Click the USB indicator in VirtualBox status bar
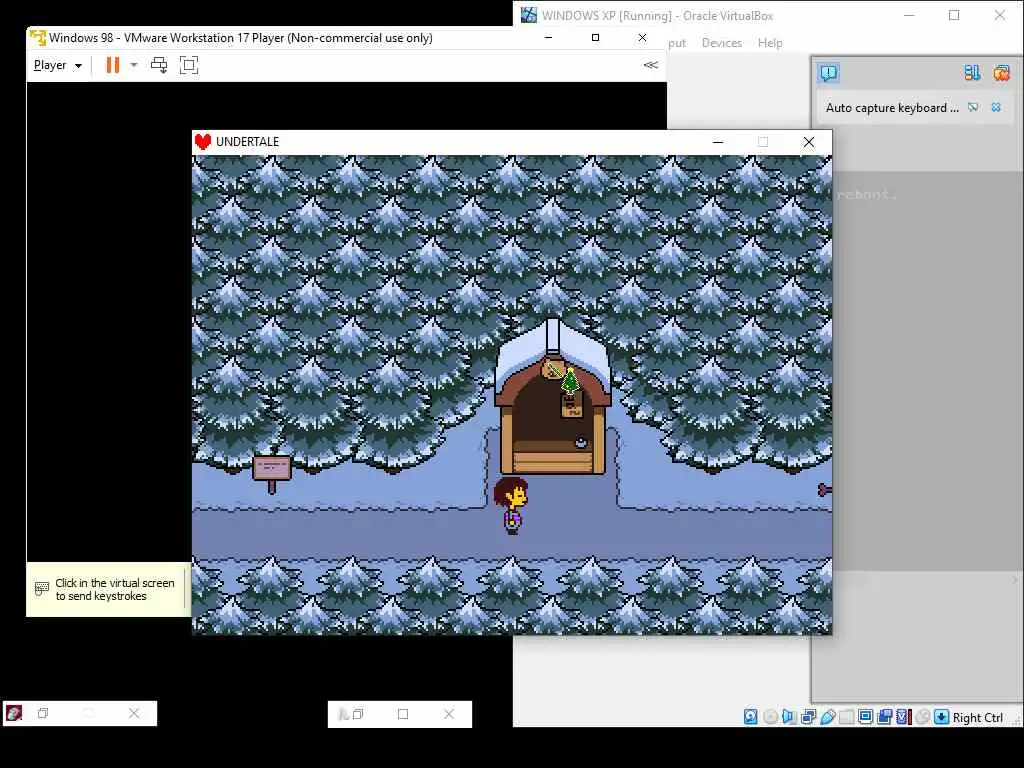Image resolution: width=1024 pixels, height=768 pixels. (x=828, y=717)
